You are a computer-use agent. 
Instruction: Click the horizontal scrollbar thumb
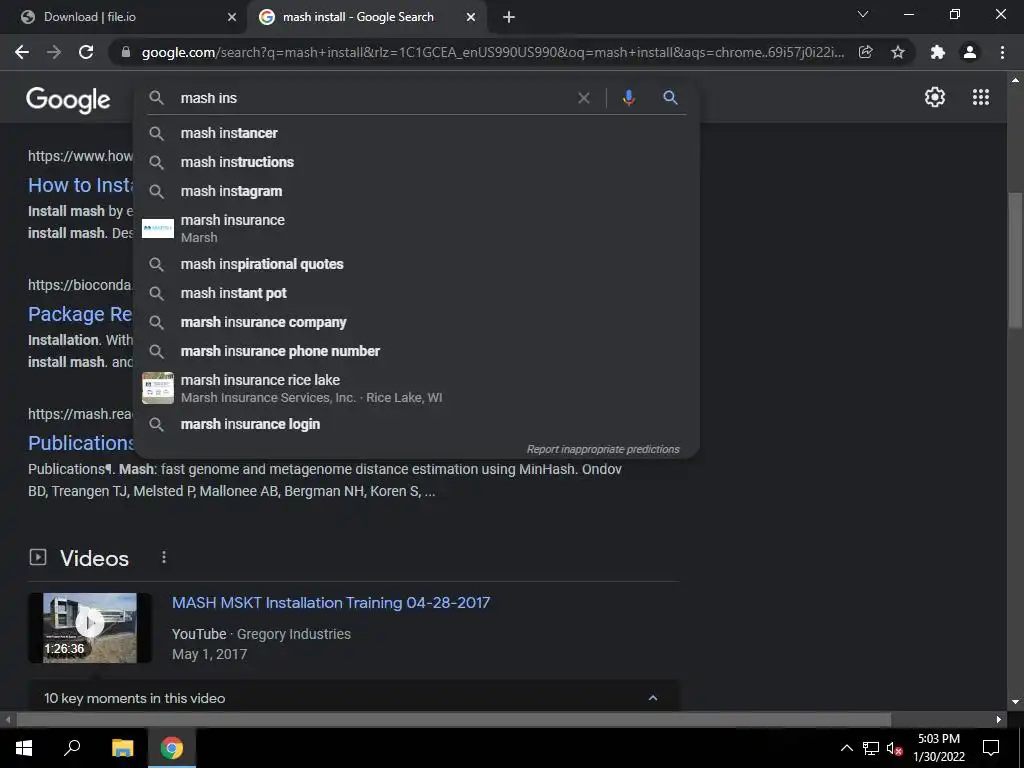coord(454,720)
